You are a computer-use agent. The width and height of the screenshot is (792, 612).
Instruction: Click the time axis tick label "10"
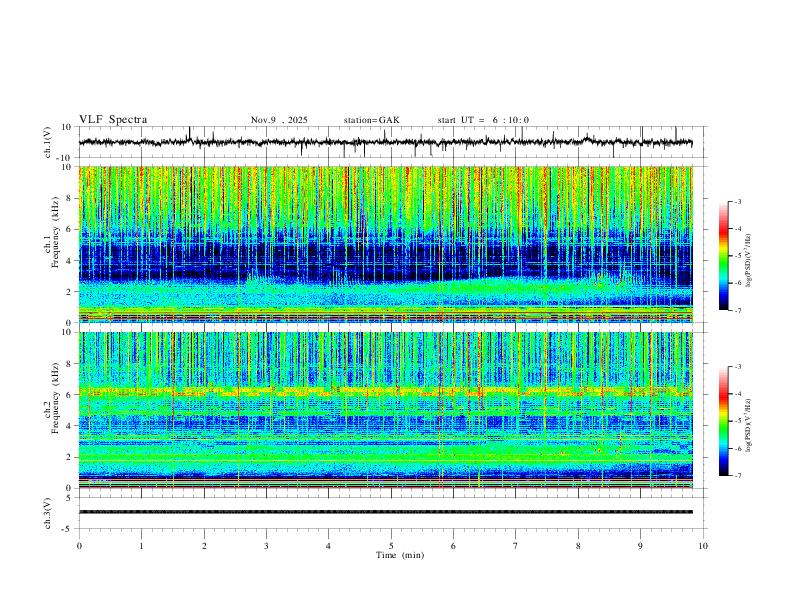pos(703,546)
